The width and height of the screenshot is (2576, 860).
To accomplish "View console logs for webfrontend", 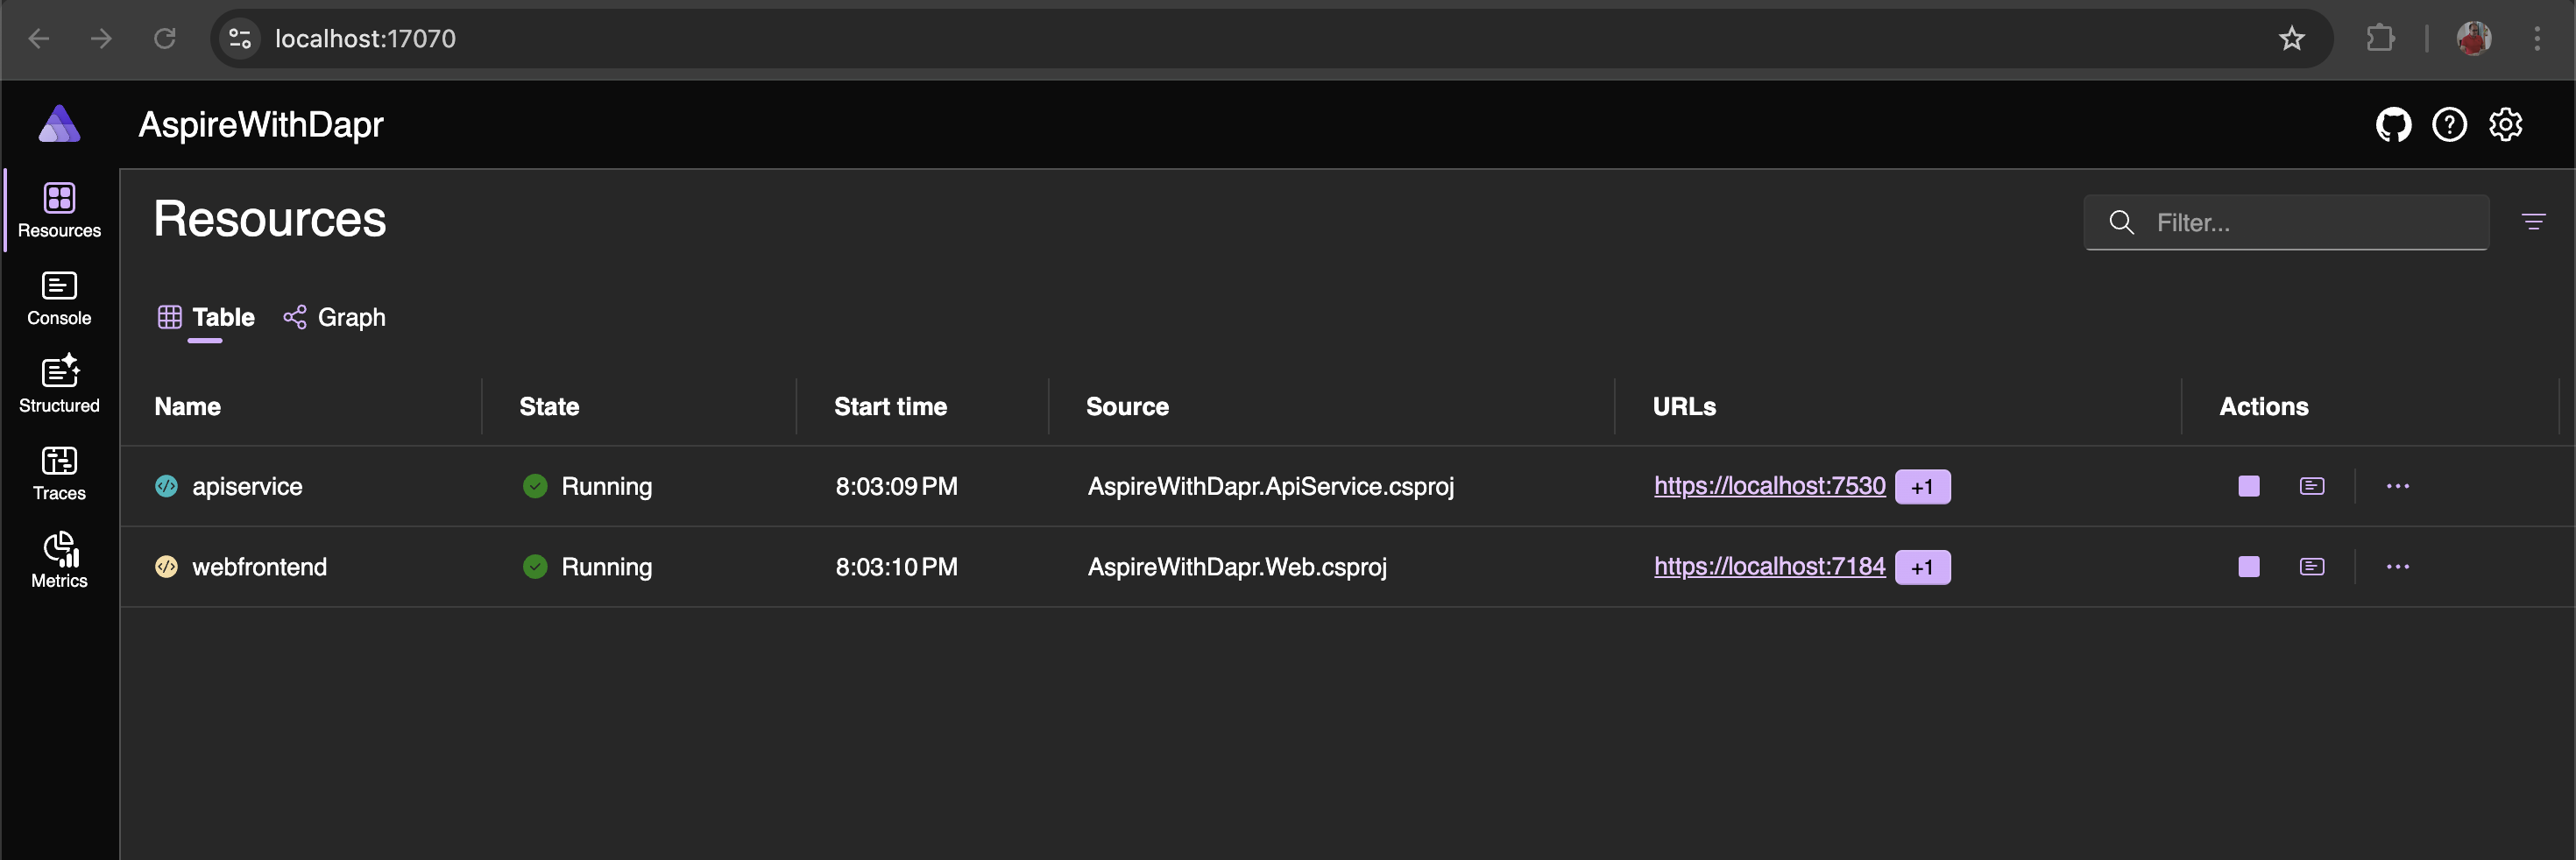I will (x=2312, y=567).
